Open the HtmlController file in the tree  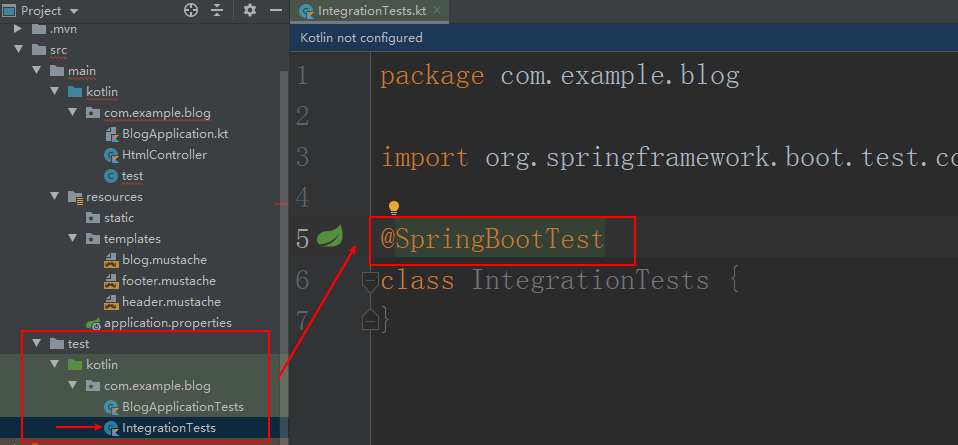coord(164,155)
